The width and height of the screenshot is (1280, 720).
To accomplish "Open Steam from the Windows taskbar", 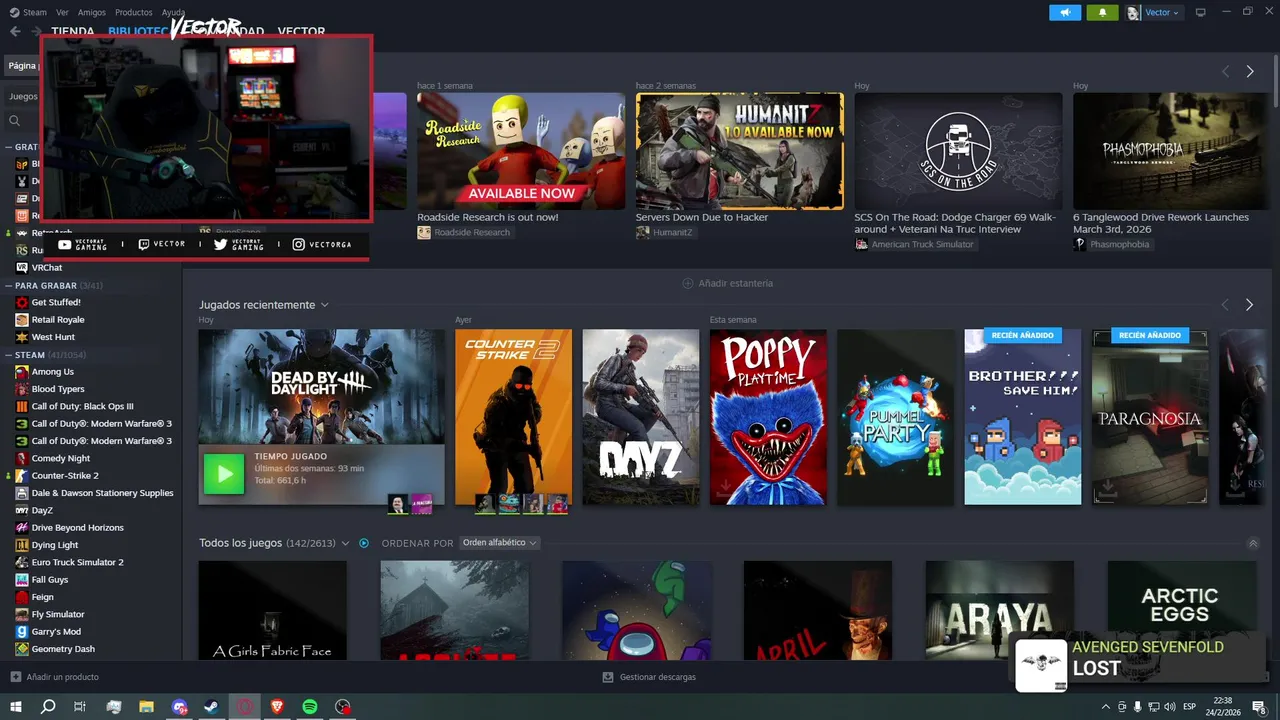I will point(212,707).
